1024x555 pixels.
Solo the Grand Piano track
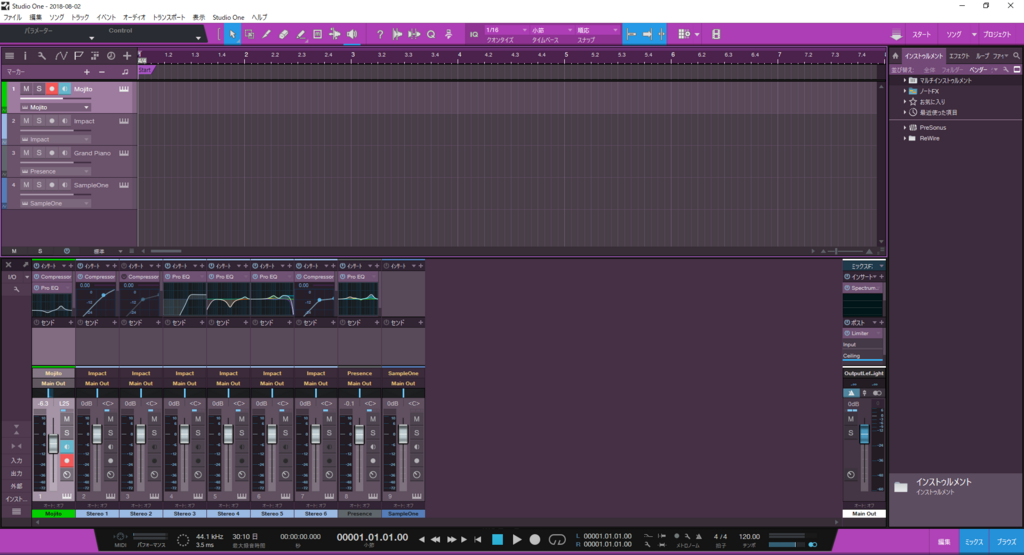(x=39, y=153)
